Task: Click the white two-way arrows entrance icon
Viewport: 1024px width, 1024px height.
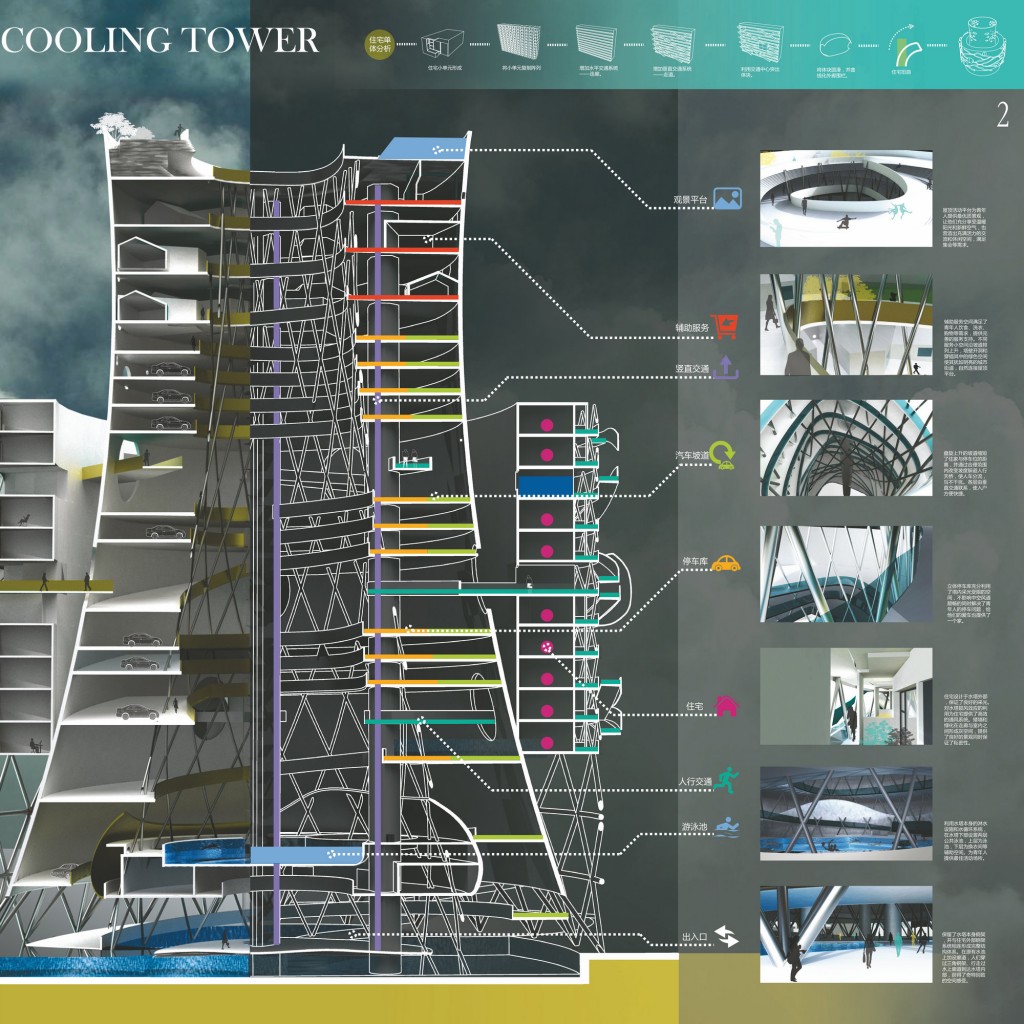Action: tap(725, 937)
